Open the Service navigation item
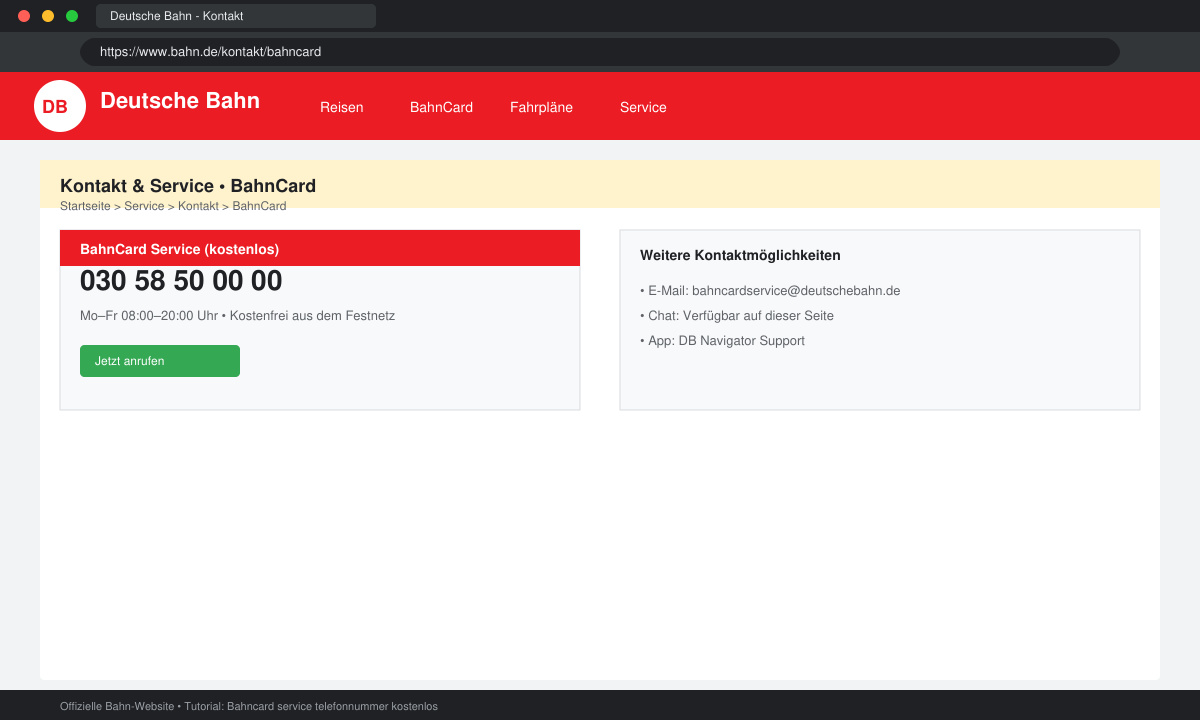The image size is (1200, 720). point(643,107)
